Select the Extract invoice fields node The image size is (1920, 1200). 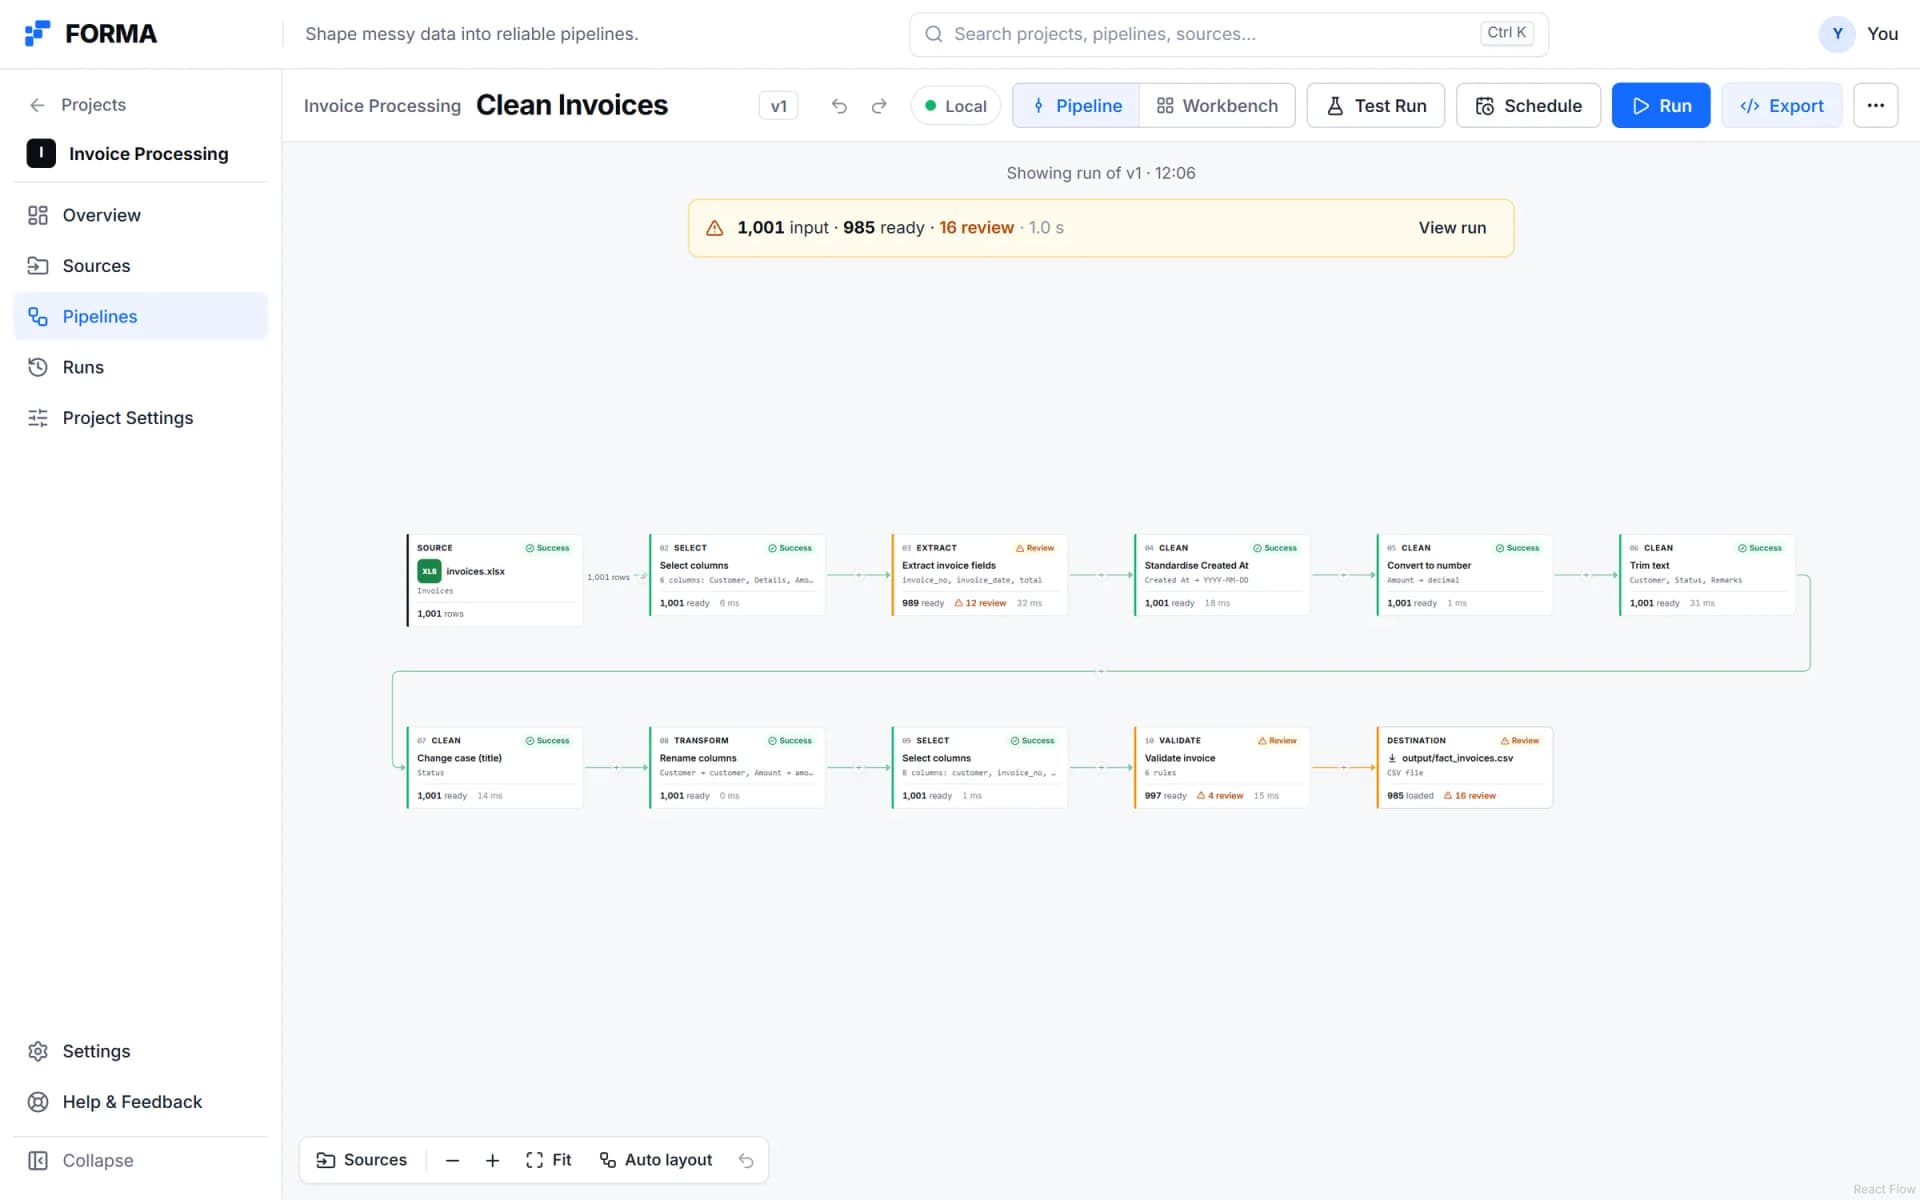[979, 575]
